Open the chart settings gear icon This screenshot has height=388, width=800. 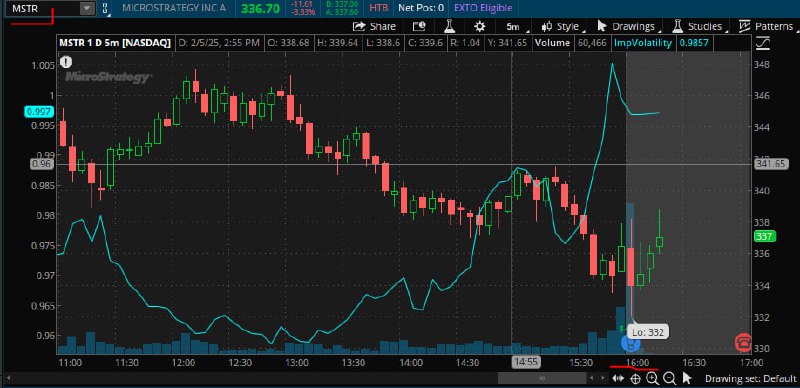pos(480,27)
